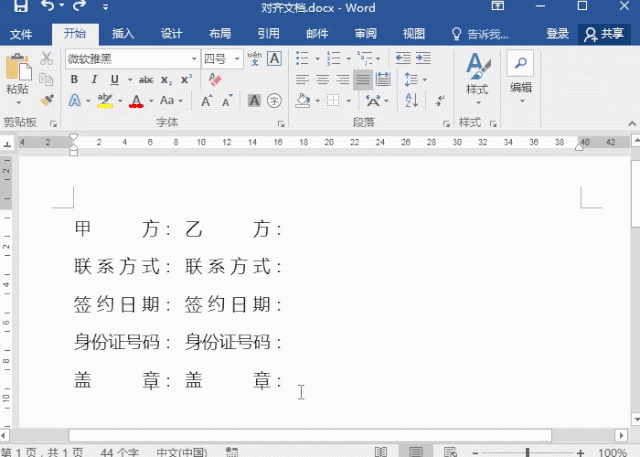Click the 粘贴 paste button
Viewport: 640px width, 457px height.
point(18,73)
